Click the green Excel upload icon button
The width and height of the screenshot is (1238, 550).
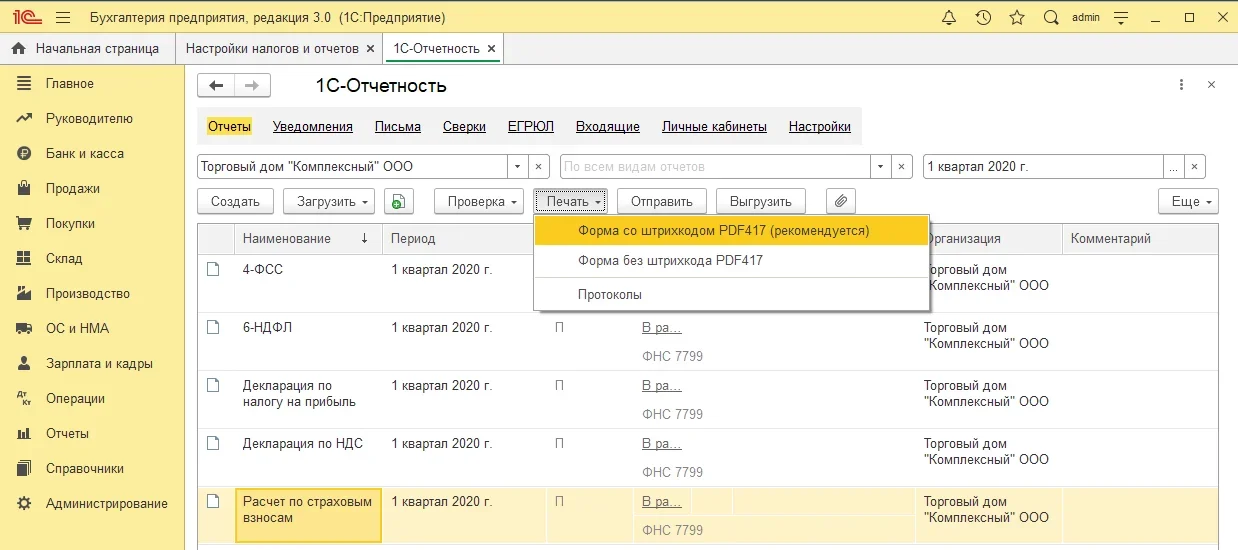pyautogui.click(x=398, y=201)
